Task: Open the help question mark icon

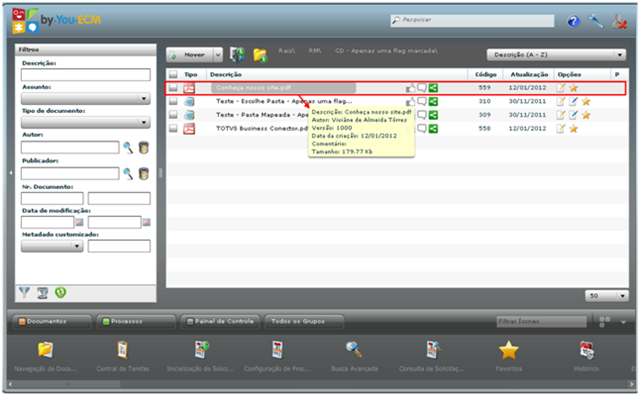Action: (573, 21)
